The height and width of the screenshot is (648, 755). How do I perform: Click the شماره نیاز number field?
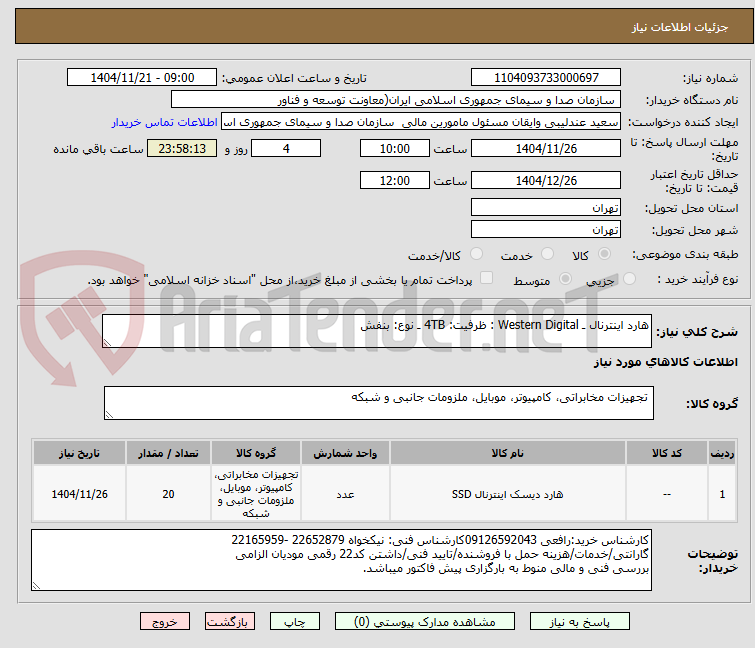(x=546, y=78)
